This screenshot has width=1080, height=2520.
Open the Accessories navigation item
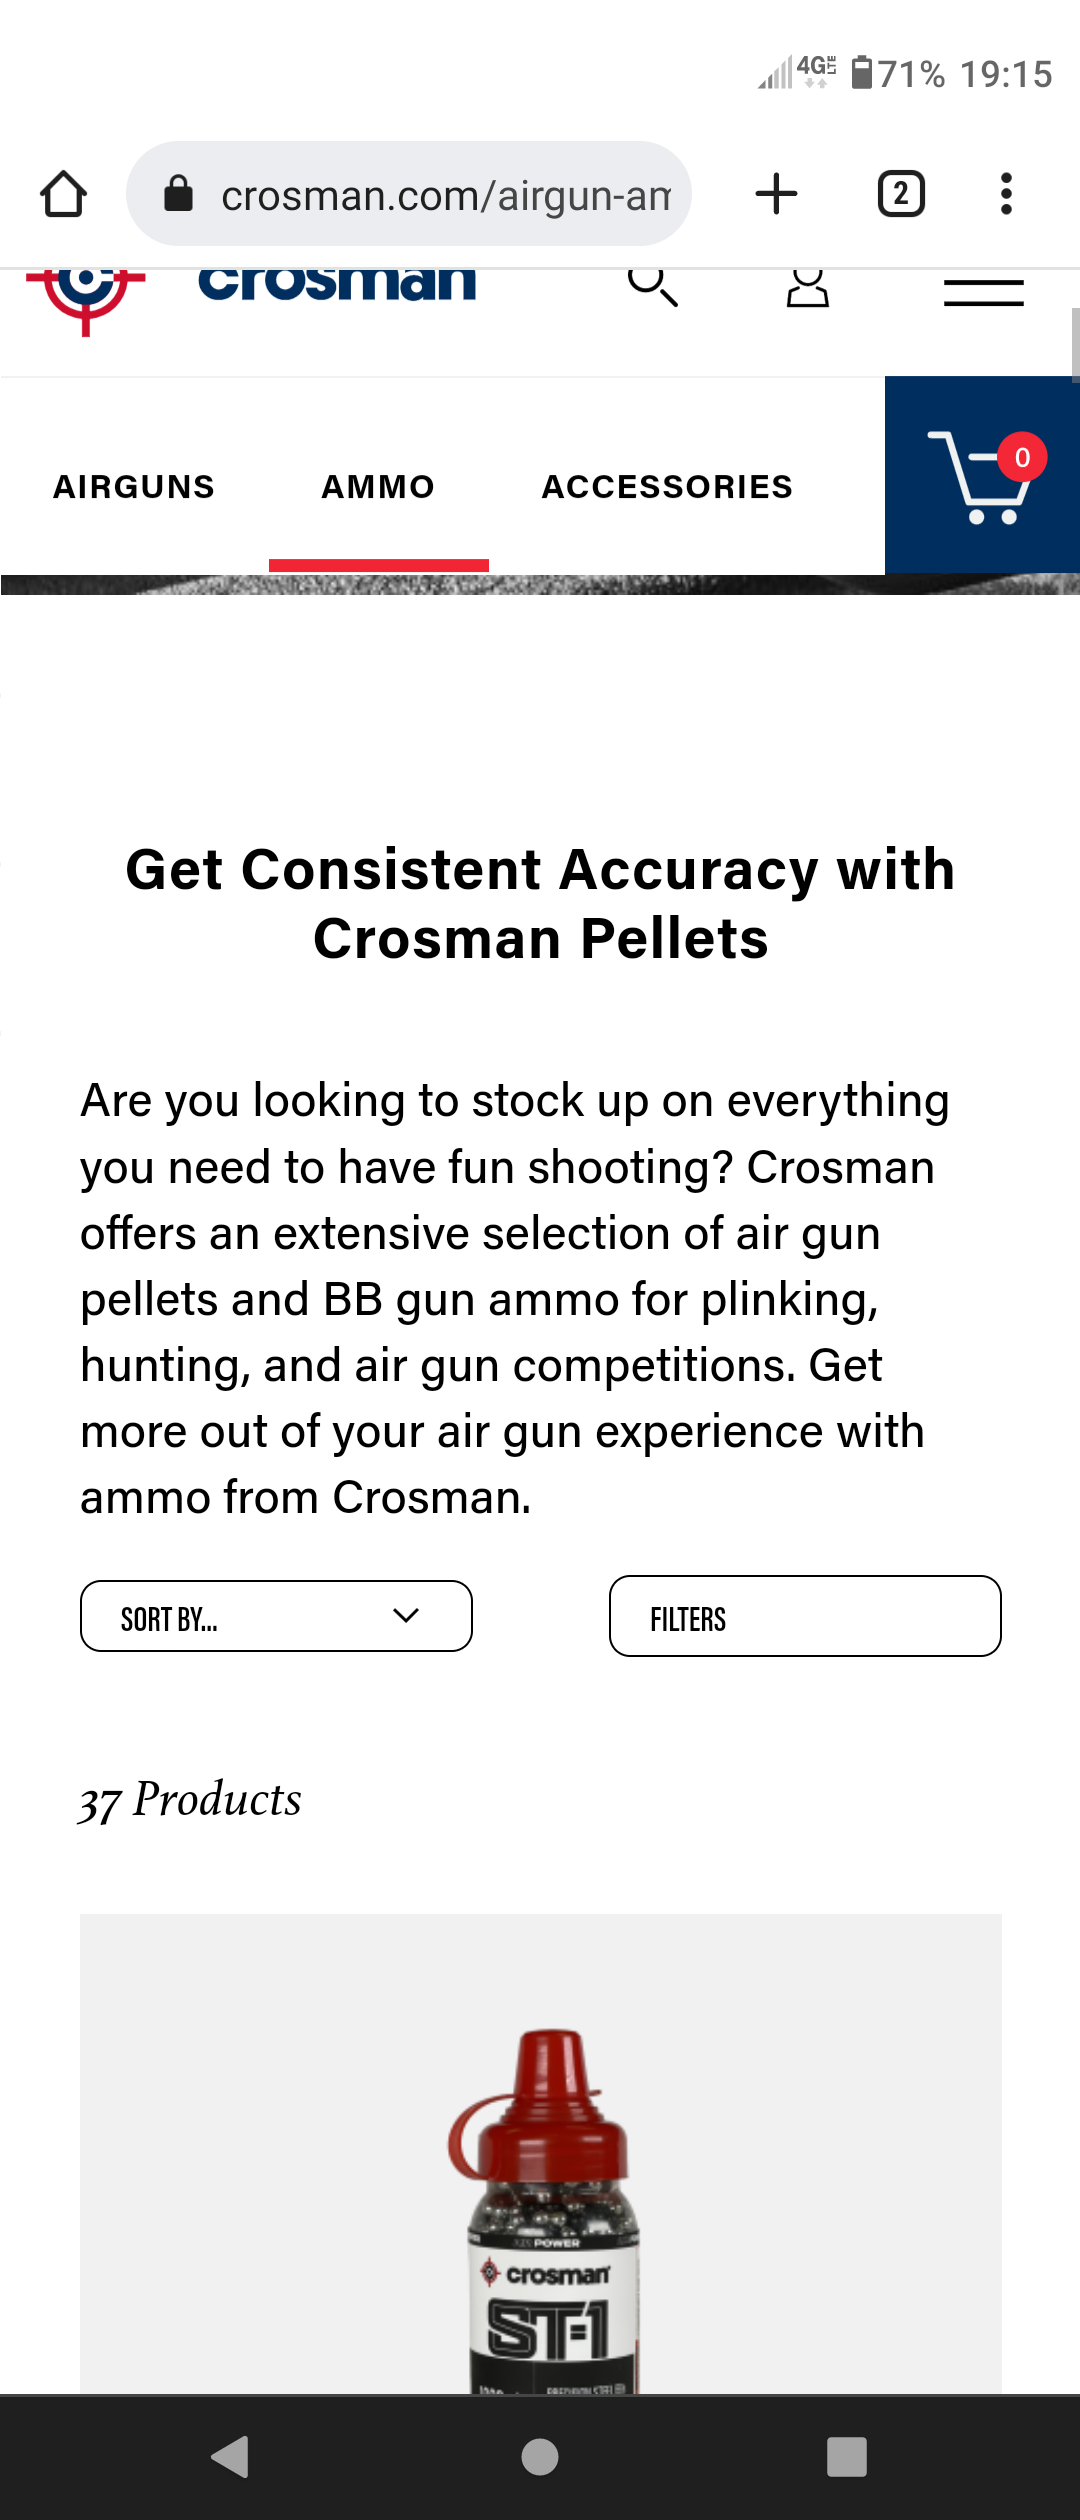(x=667, y=486)
